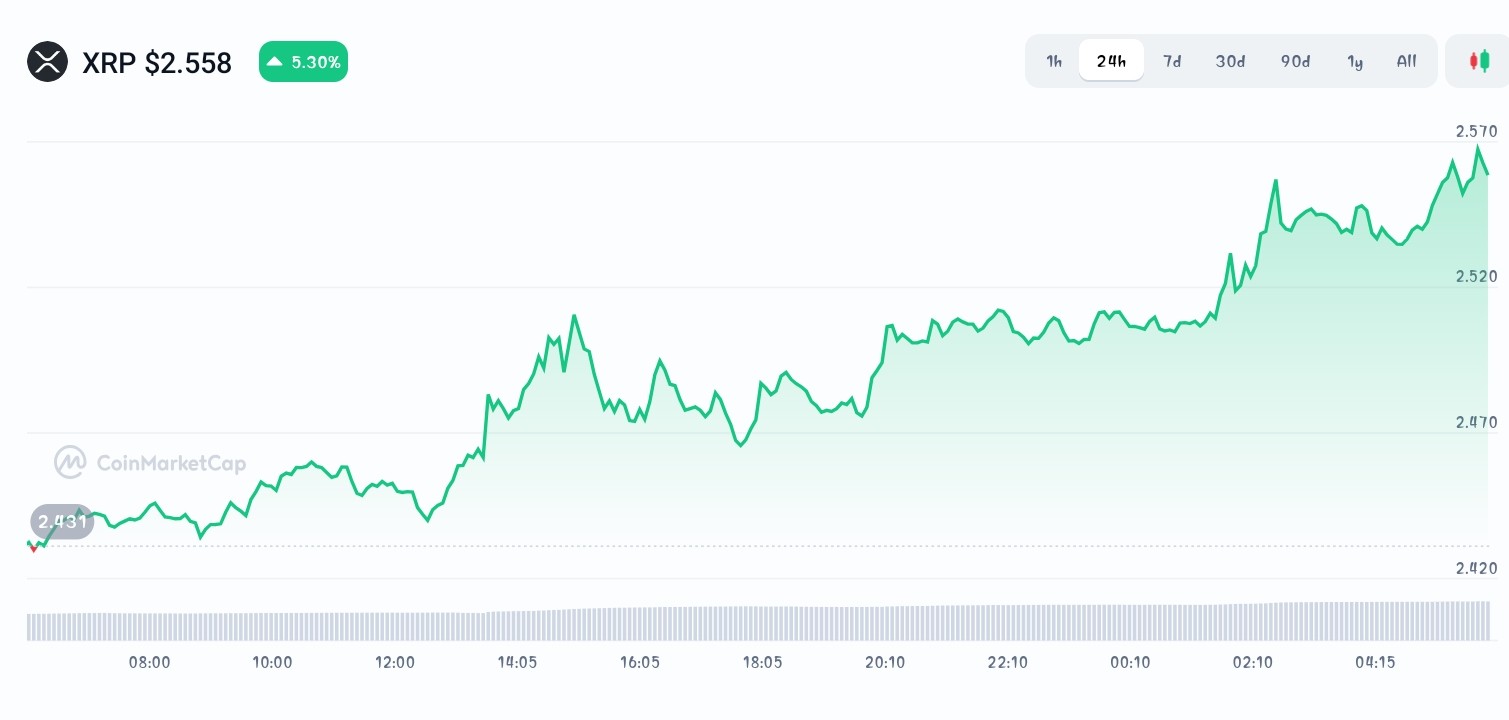The width and height of the screenshot is (1509, 720).
Task: Click the 2.570 y-axis label
Action: pos(1476,131)
